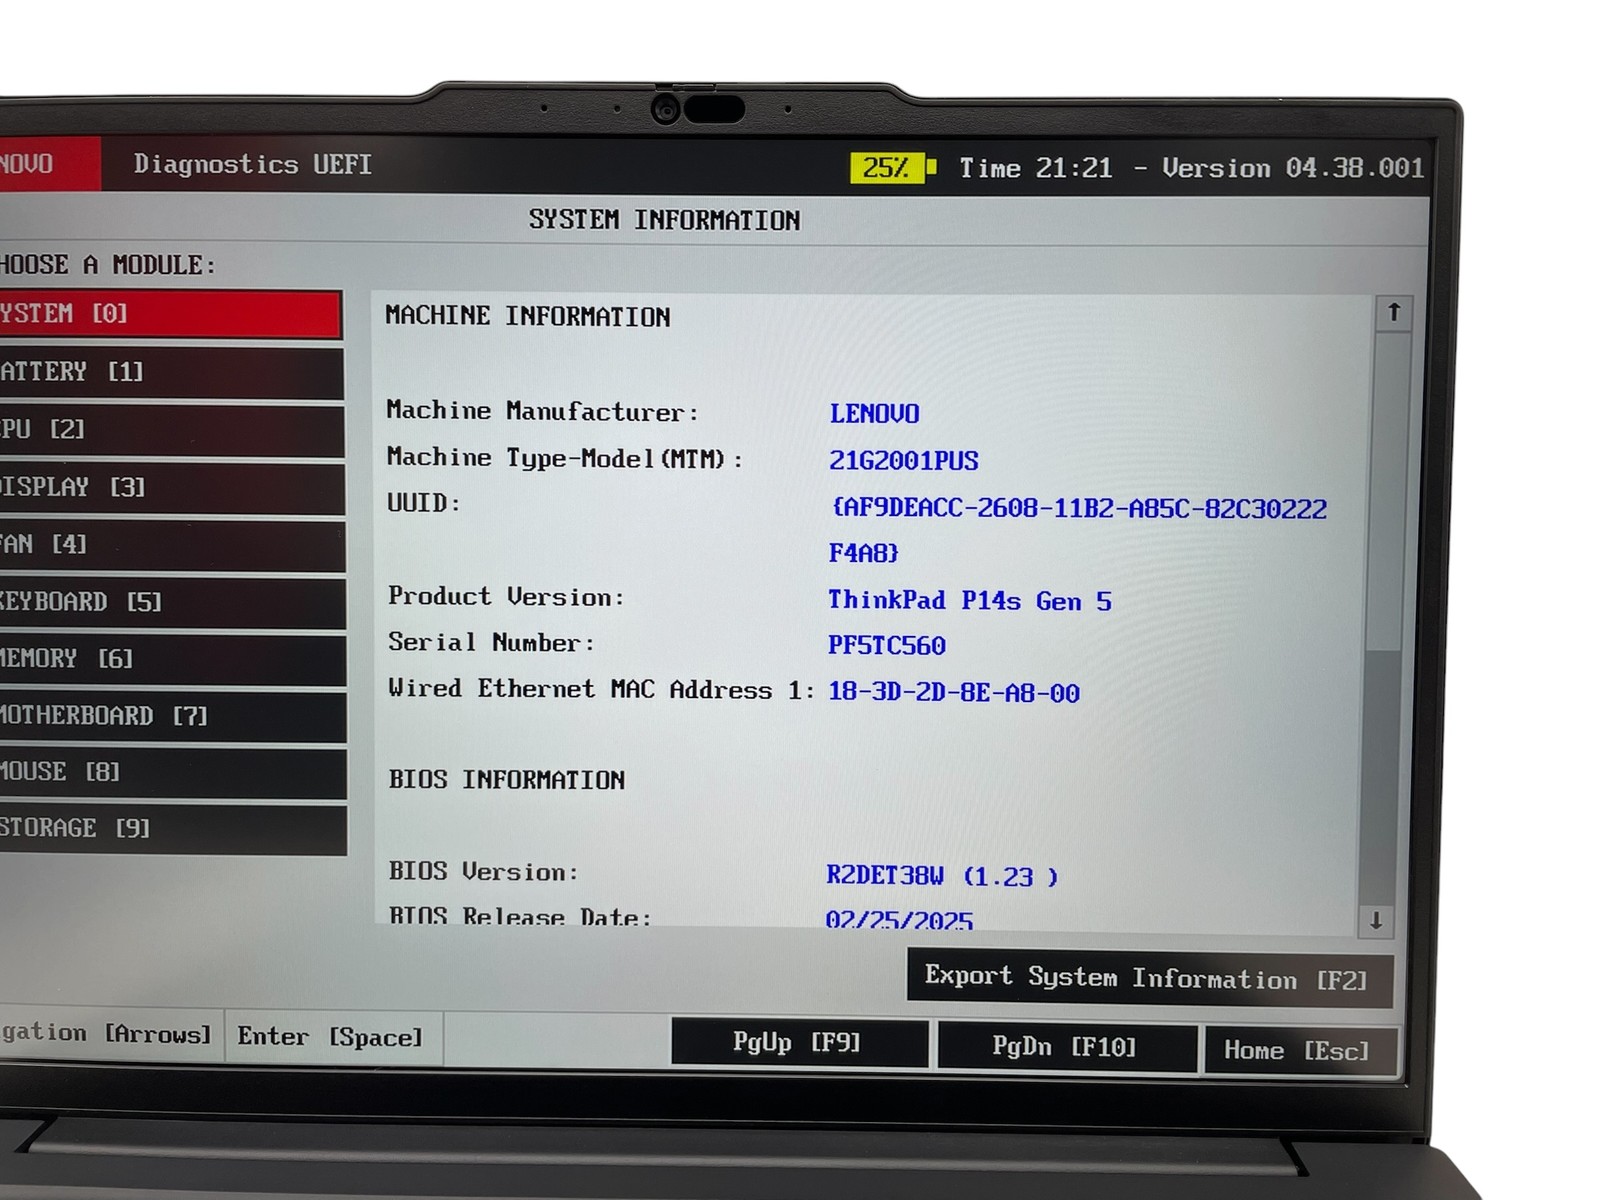Click the serial number PF5TC560

[886, 645]
